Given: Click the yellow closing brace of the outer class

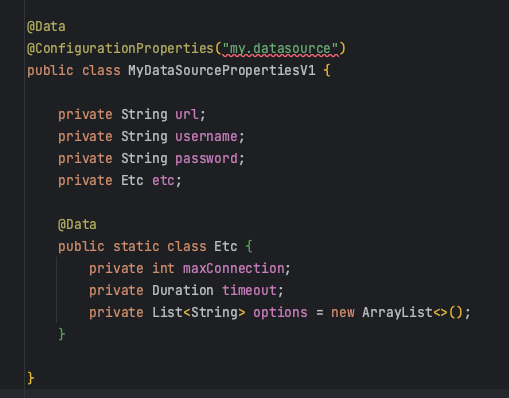Looking at the screenshot, I should tap(31, 378).
